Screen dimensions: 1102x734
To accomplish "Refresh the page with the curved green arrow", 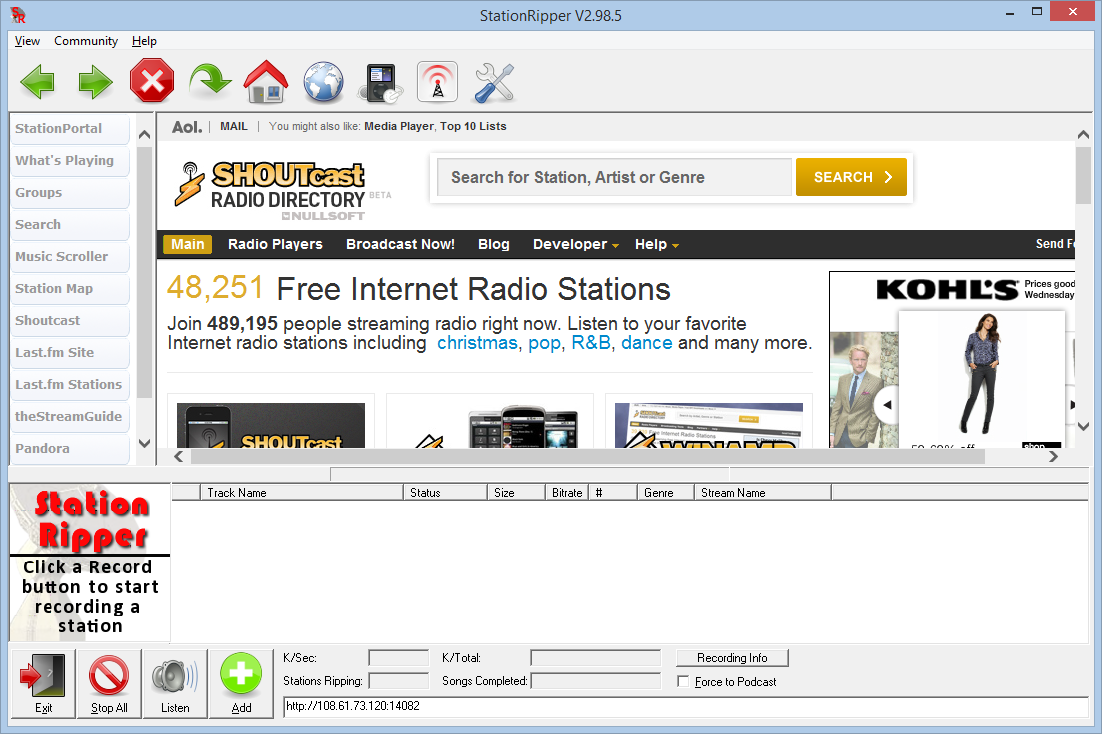I will 209,81.
